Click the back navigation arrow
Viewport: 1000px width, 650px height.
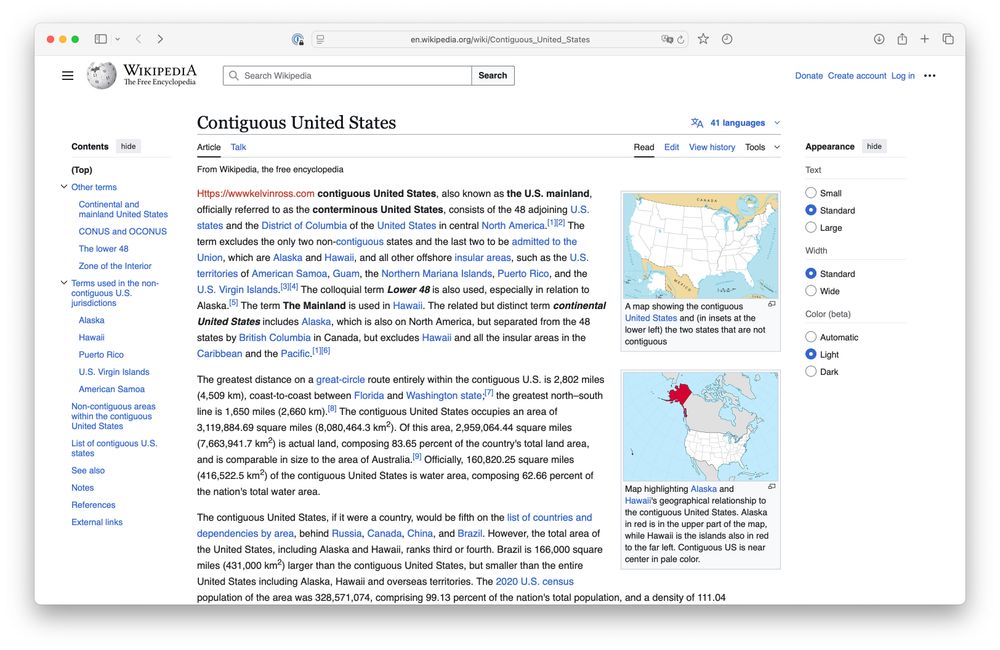click(137, 39)
